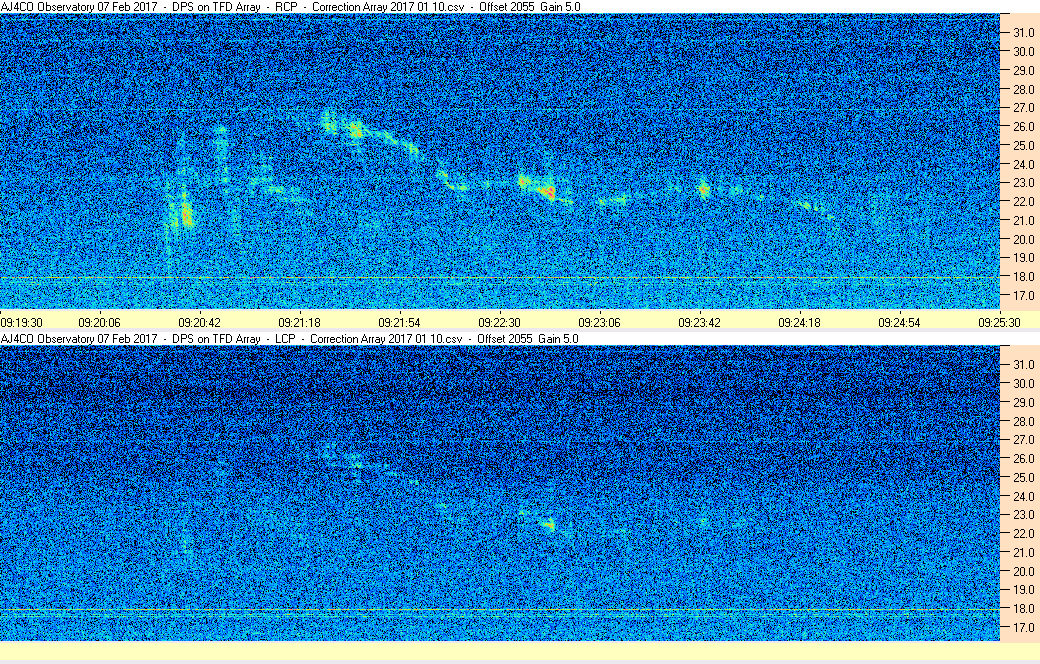
Task: Select the 09:20:42 time label
Action: point(200,323)
